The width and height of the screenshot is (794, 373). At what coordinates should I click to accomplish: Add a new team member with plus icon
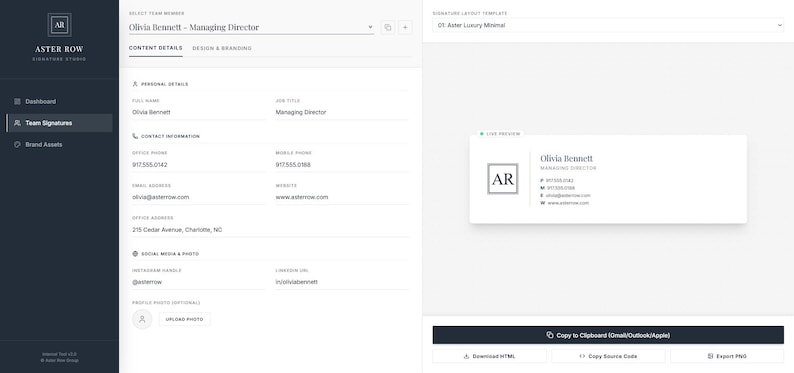(405, 27)
